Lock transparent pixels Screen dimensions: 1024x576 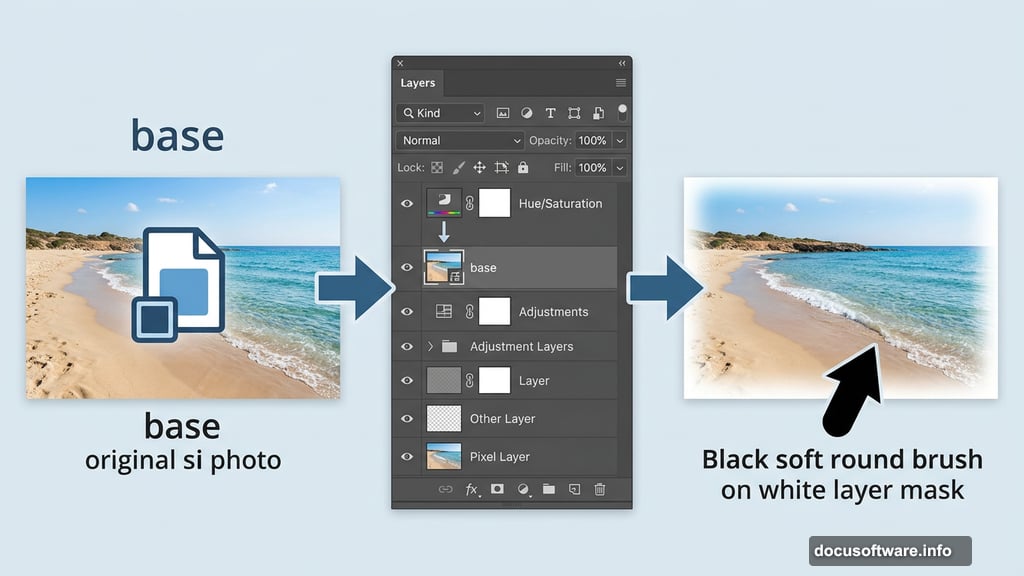[436, 167]
